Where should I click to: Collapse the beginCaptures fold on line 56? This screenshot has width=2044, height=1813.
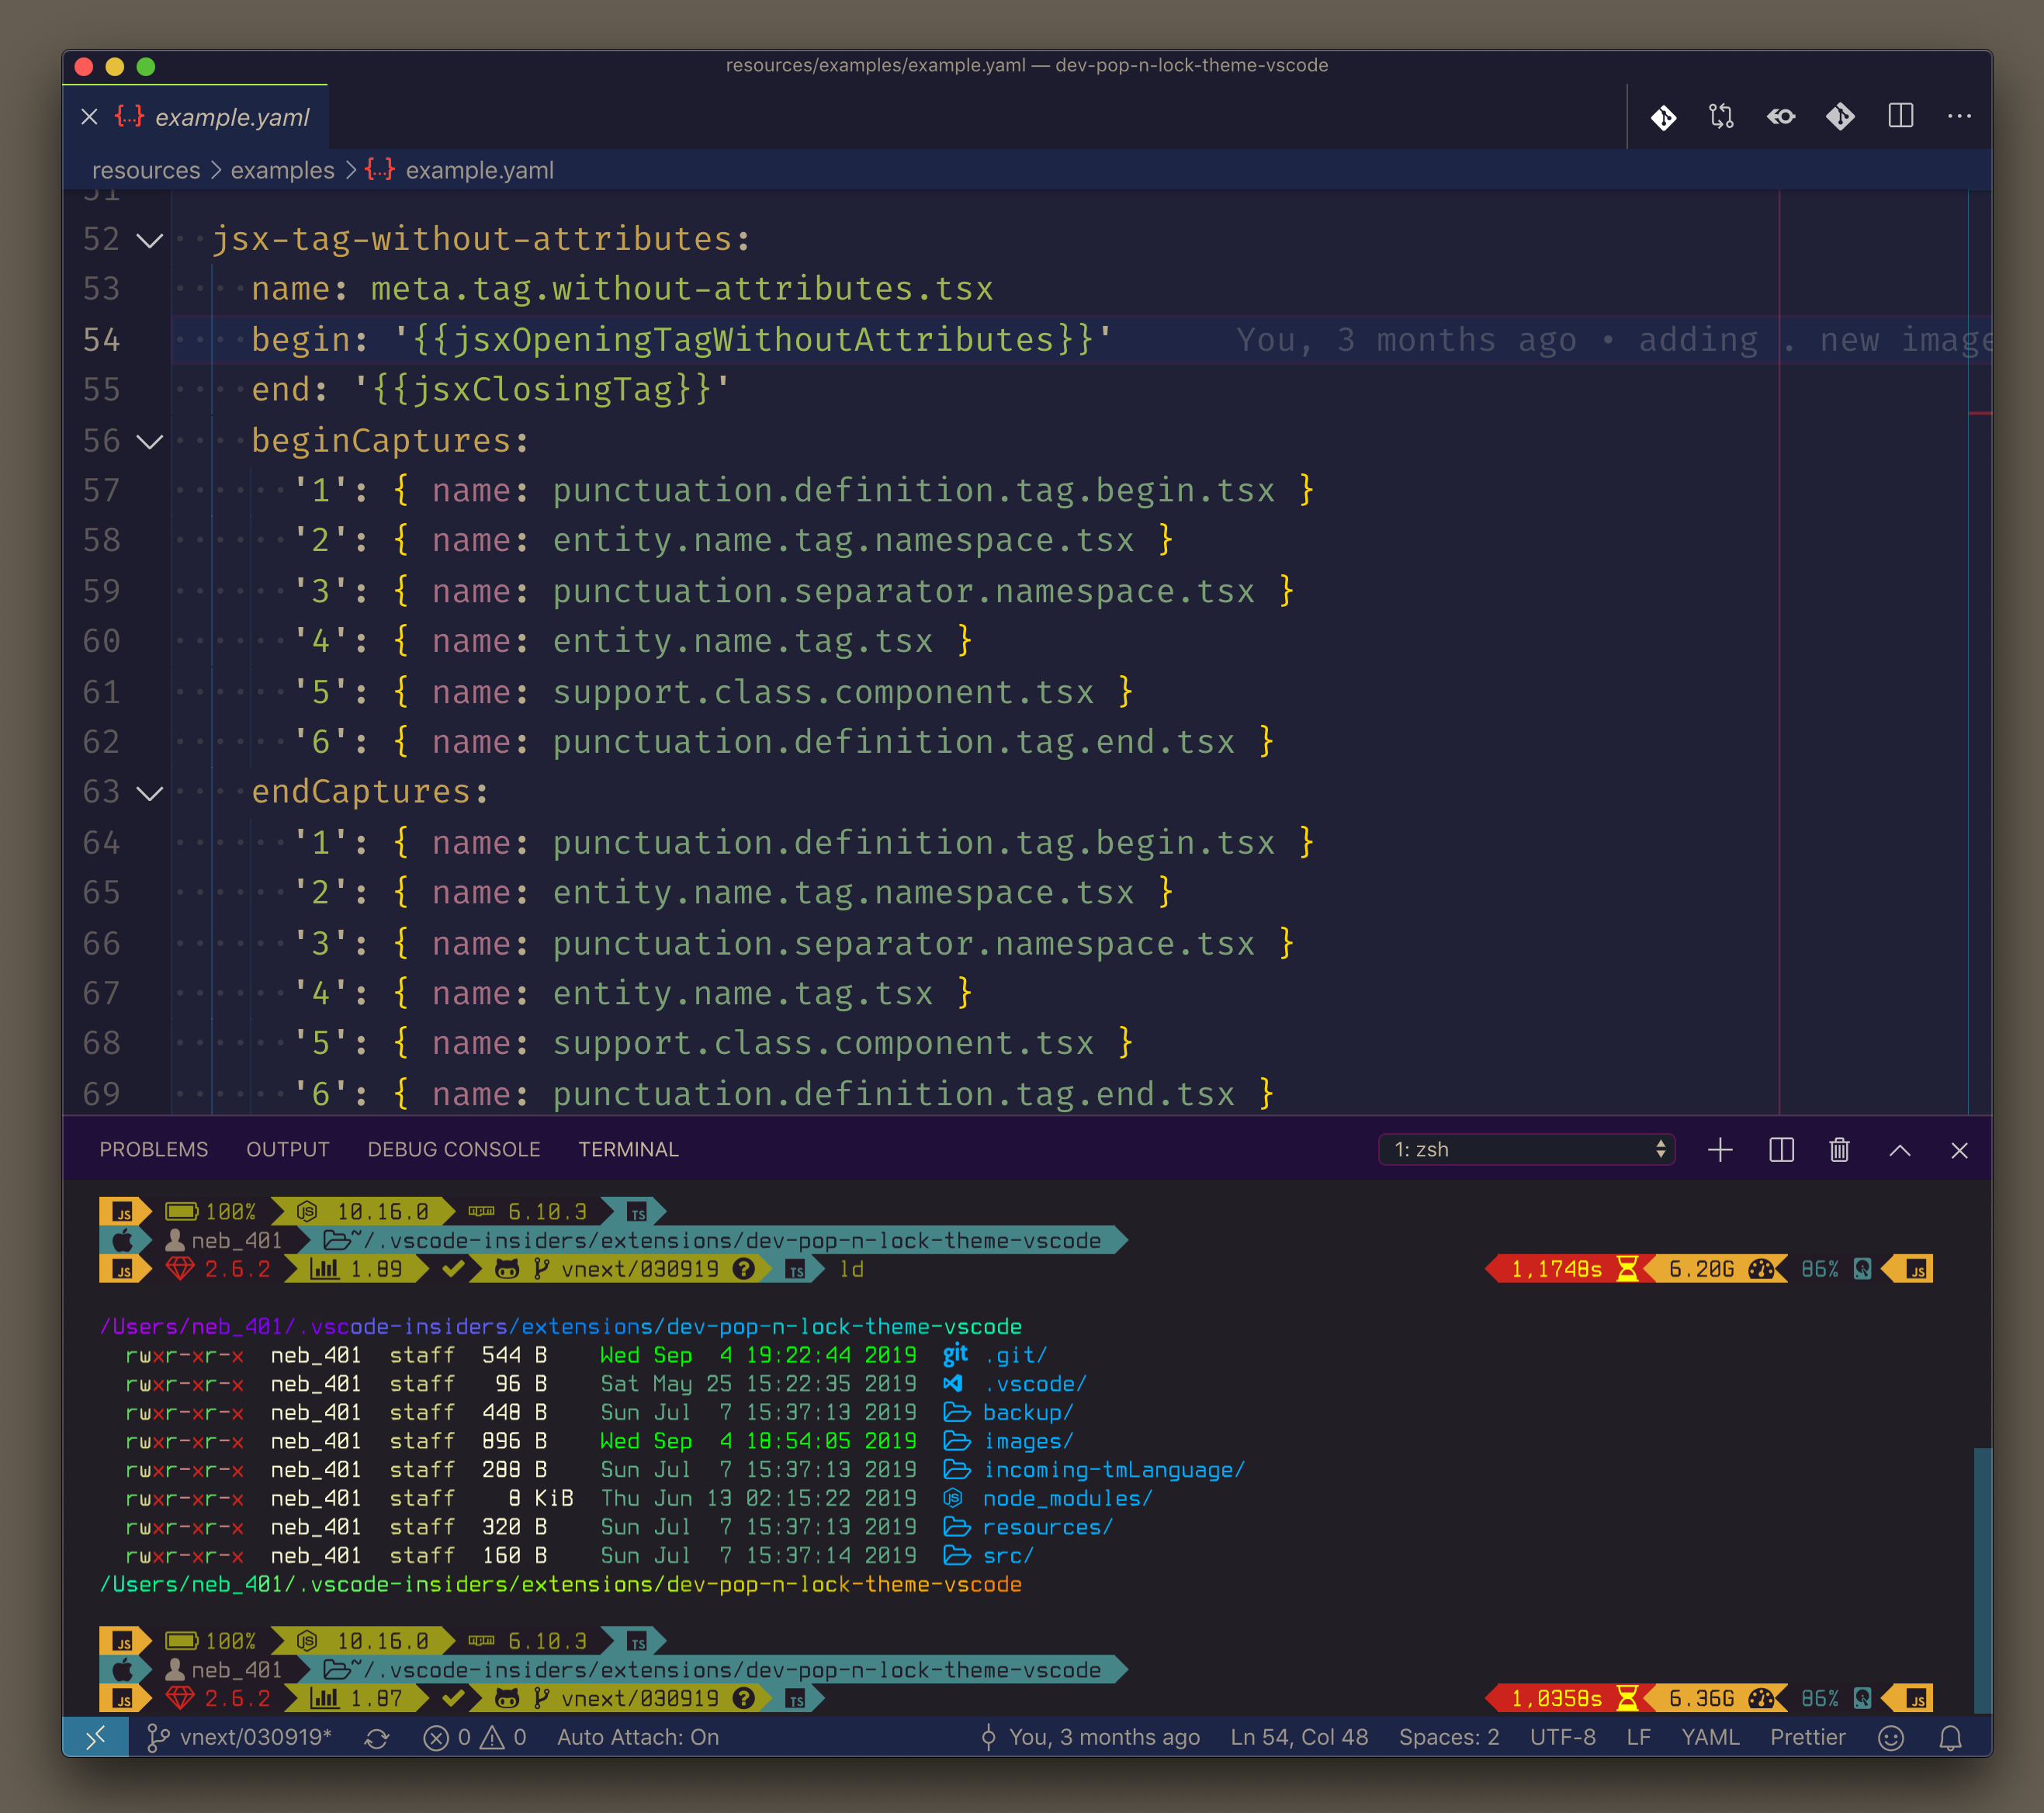coord(150,441)
